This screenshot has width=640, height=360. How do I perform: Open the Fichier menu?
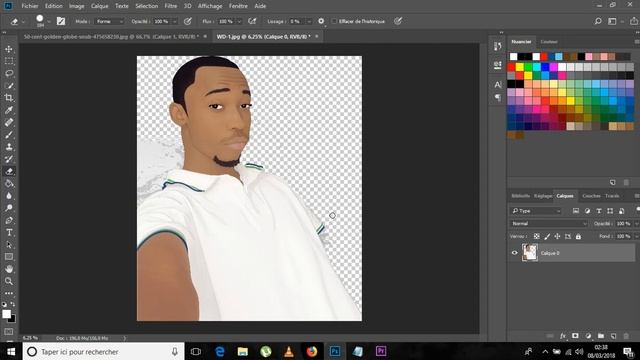pos(30,6)
